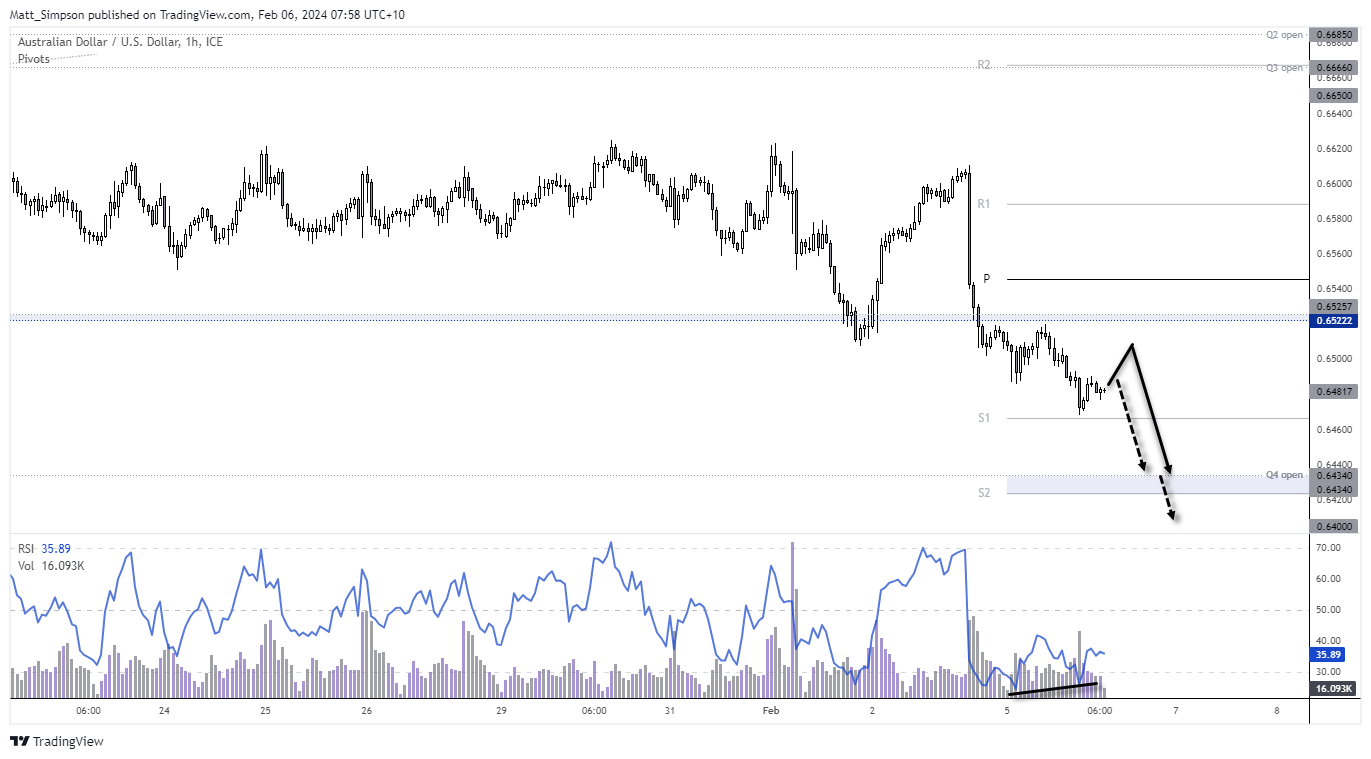The height and width of the screenshot is (759, 1371).
Task: Click the 'Q2 open' level label
Action: [1284, 35]
